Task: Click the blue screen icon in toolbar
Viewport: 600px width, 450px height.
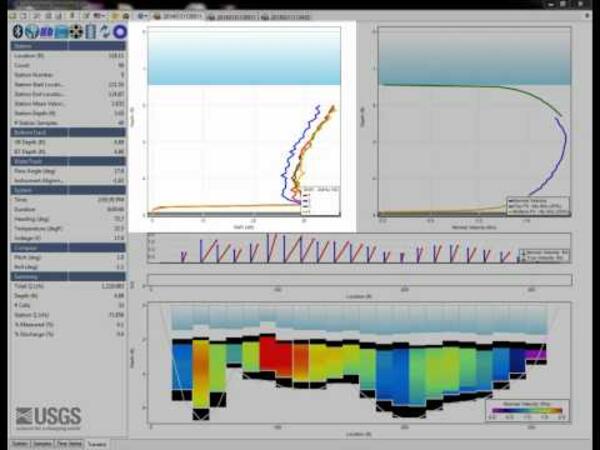Action: pyautogui.click(x=61, y=32)
